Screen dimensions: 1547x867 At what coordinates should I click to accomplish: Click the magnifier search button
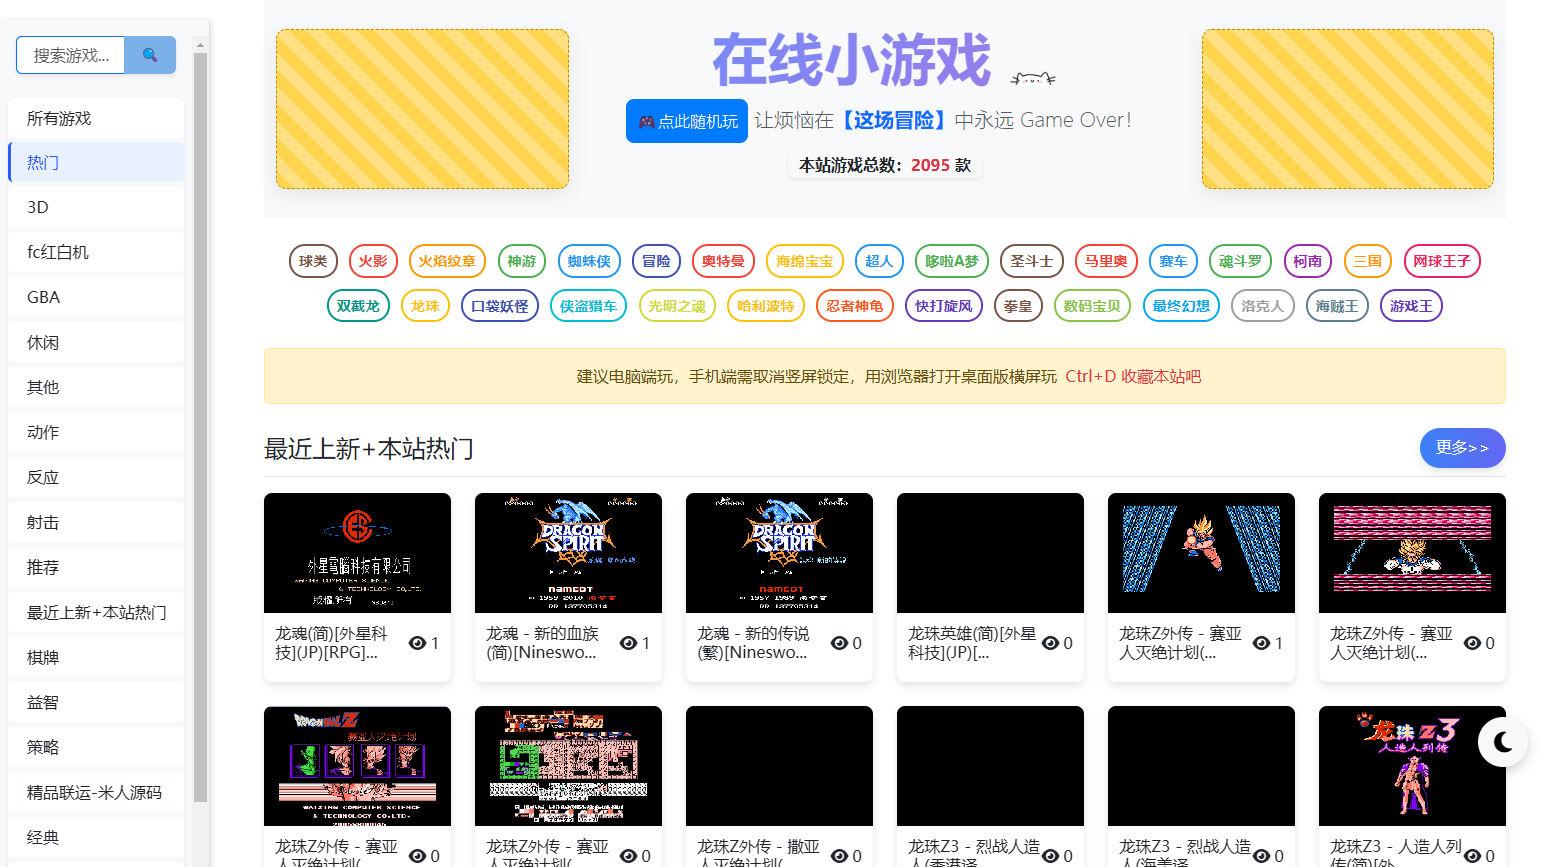coord(150,55)
